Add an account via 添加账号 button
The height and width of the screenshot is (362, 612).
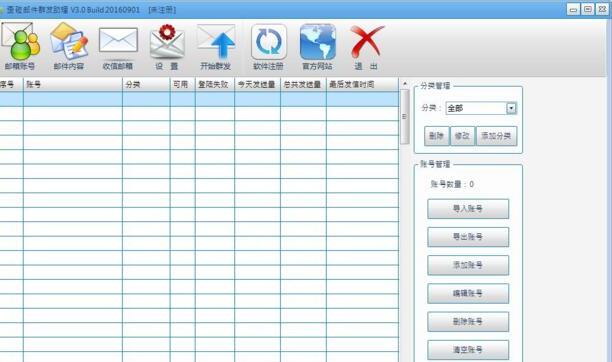coord(468,265)
